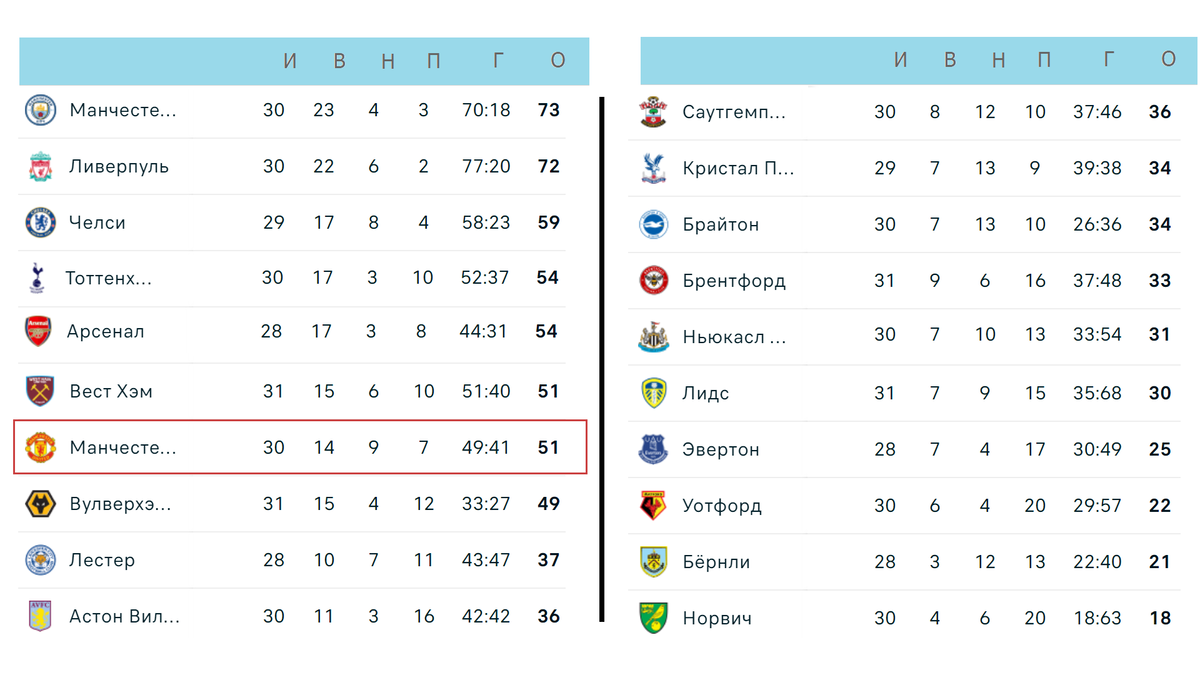1200x675 pixels.
Task: Select the highlighted Manchester United row
Action: point(300,447)
